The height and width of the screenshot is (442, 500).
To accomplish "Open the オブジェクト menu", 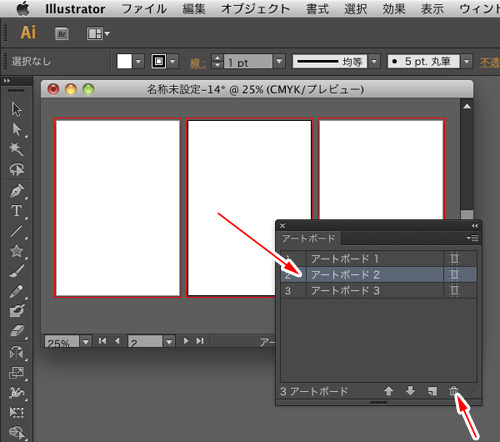I will pos(255,9).
